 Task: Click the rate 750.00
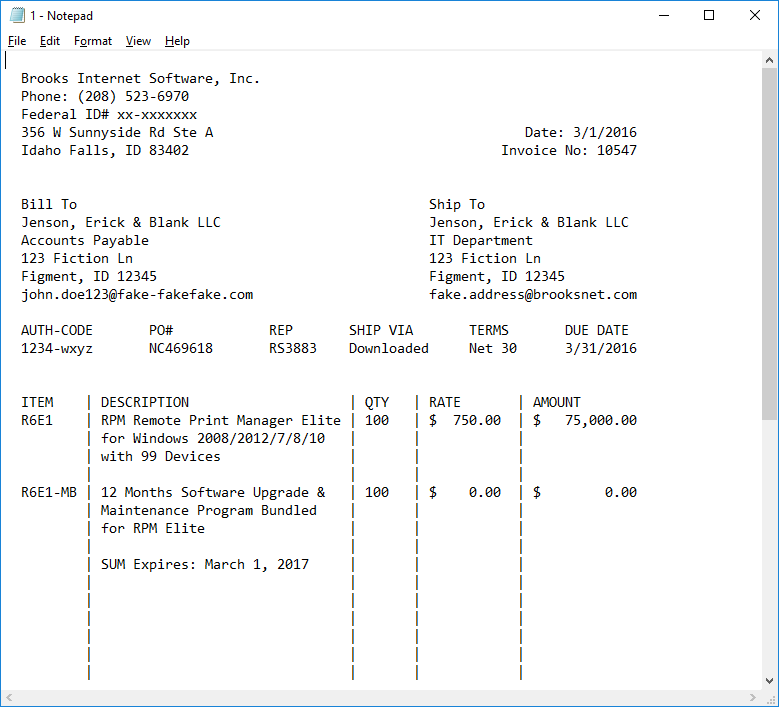pos(477,421)
